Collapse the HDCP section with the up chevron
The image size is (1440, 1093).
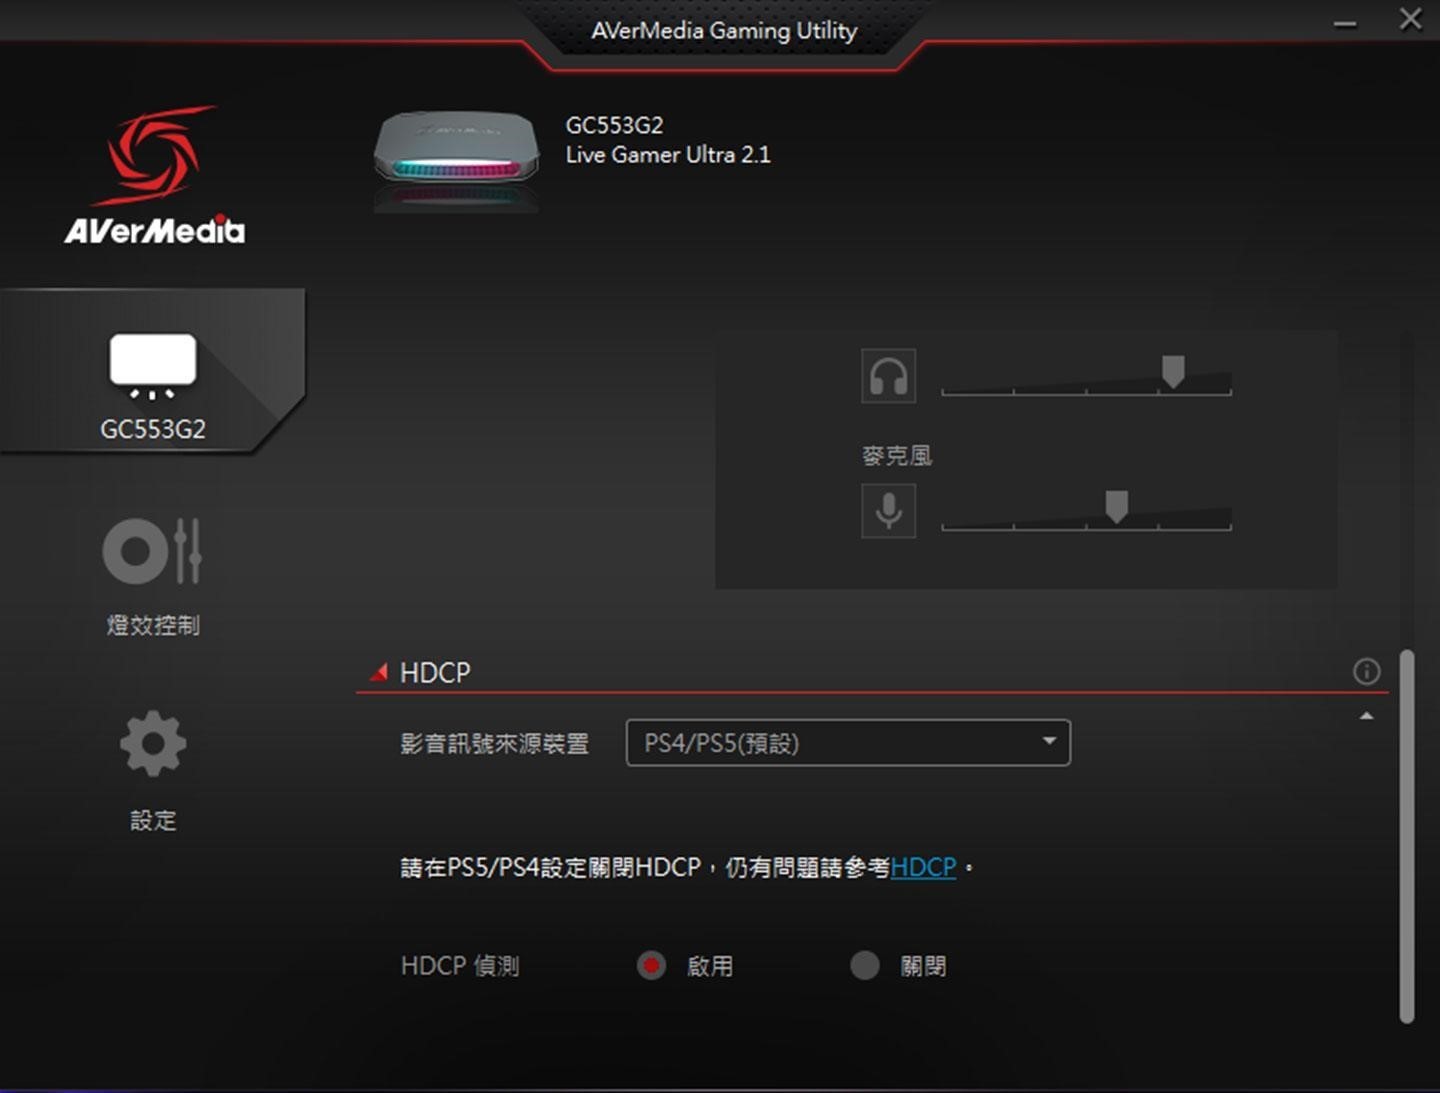[1366, 715]
